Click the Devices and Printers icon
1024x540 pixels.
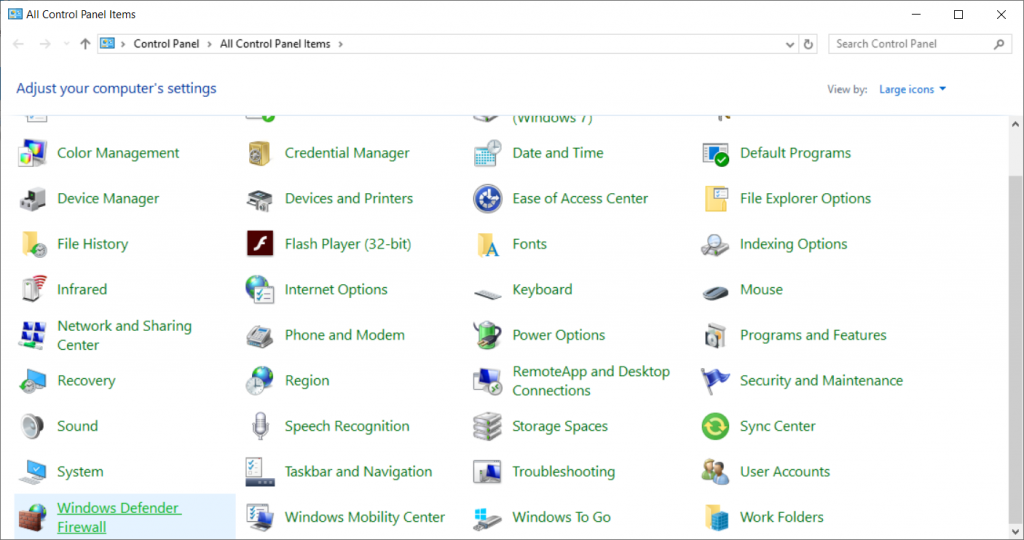(x=259, y=199)
